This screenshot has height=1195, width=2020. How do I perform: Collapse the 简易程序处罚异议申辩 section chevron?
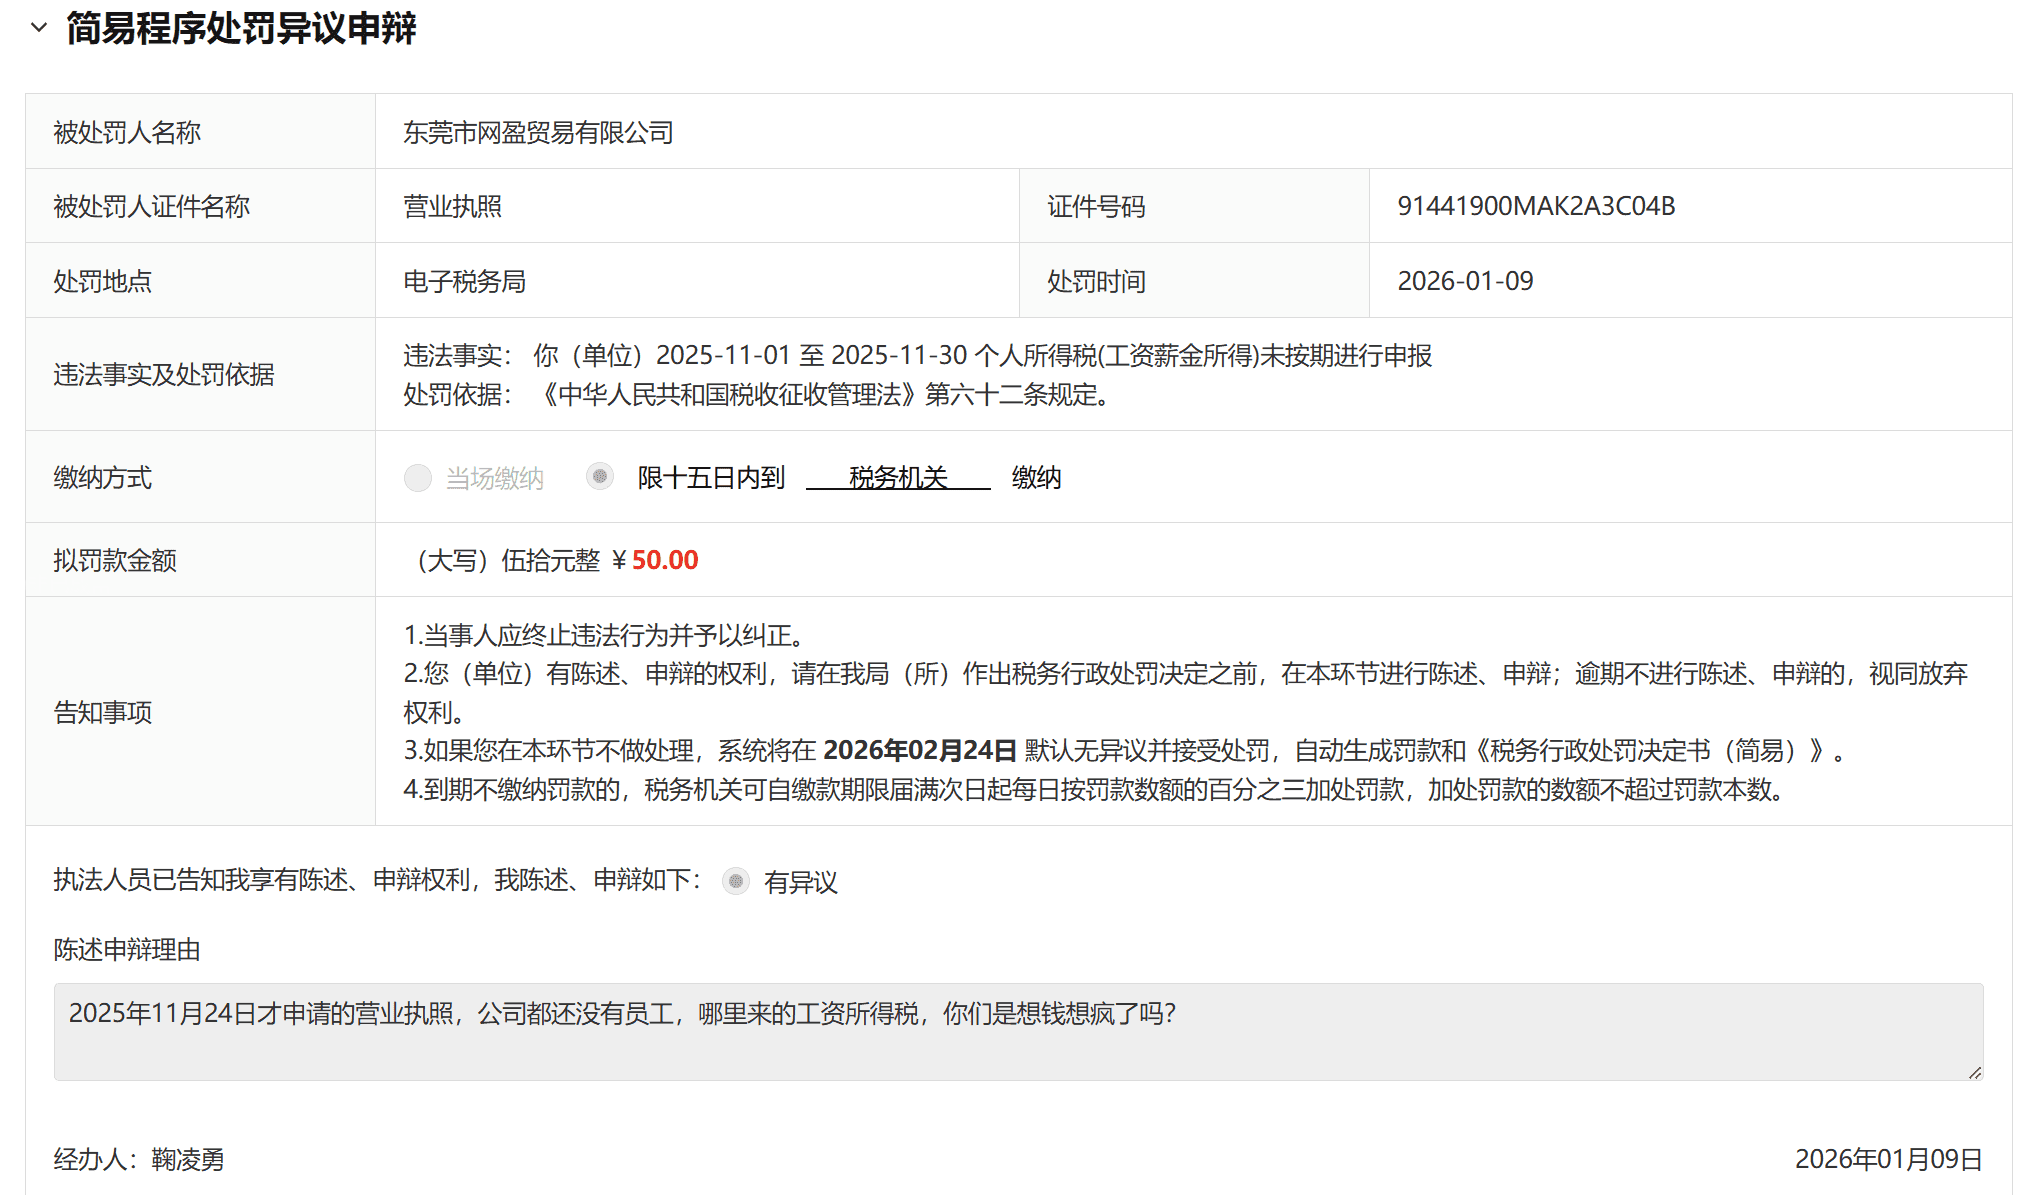click(x=39, y=28)
